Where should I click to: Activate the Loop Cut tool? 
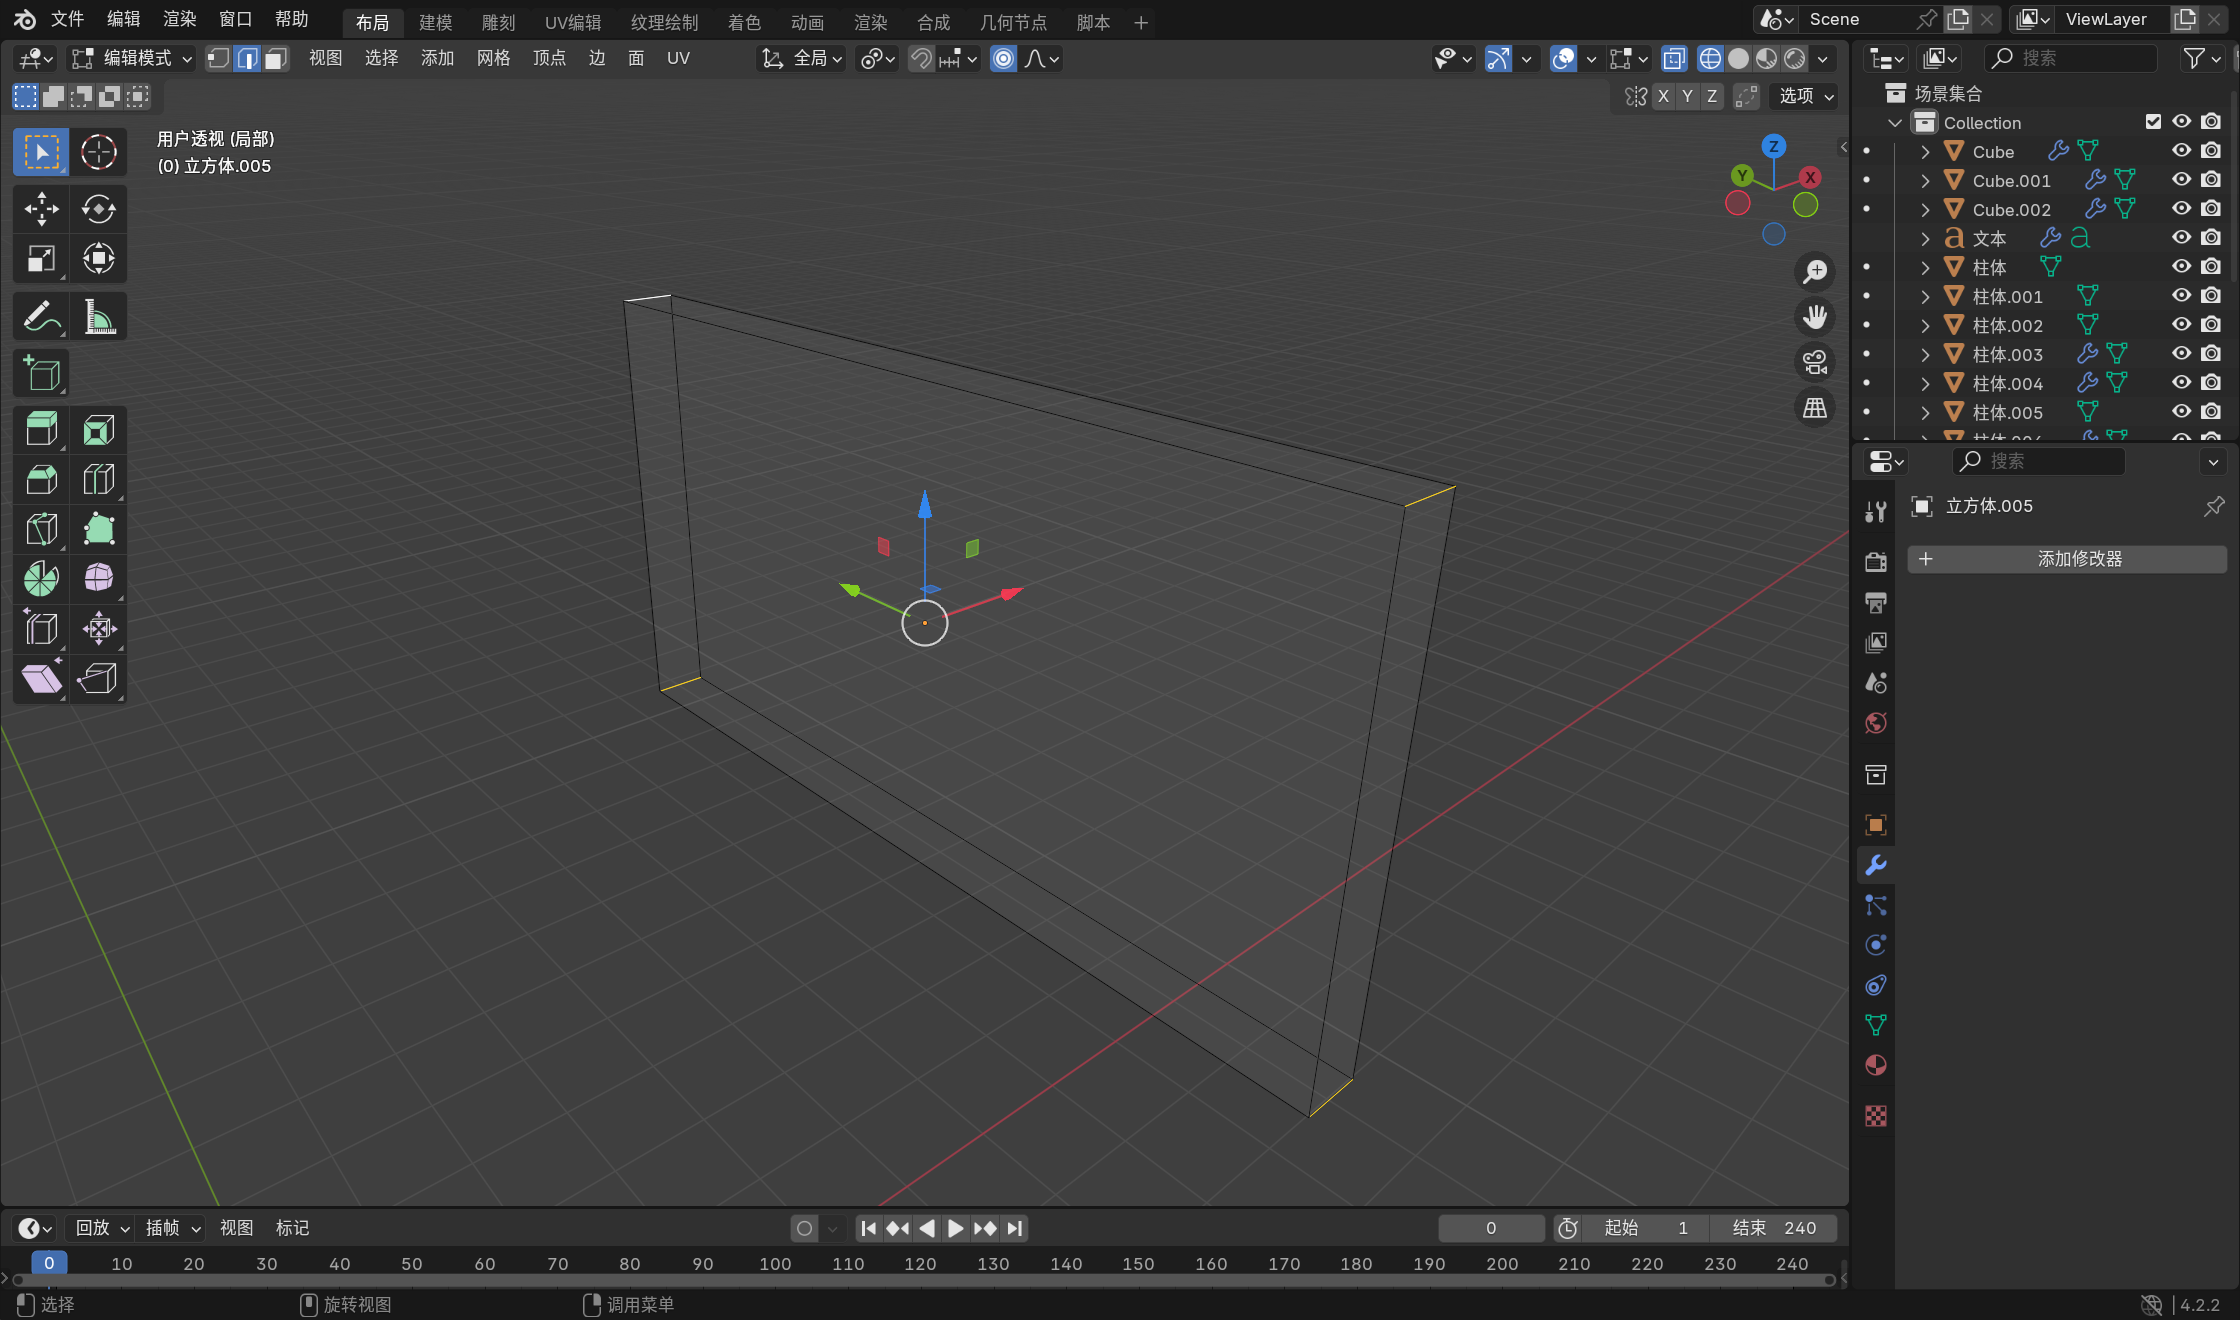98,479
